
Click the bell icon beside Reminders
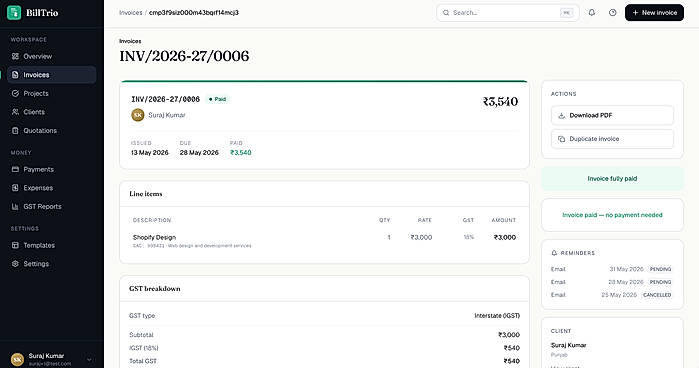(554, 253)
